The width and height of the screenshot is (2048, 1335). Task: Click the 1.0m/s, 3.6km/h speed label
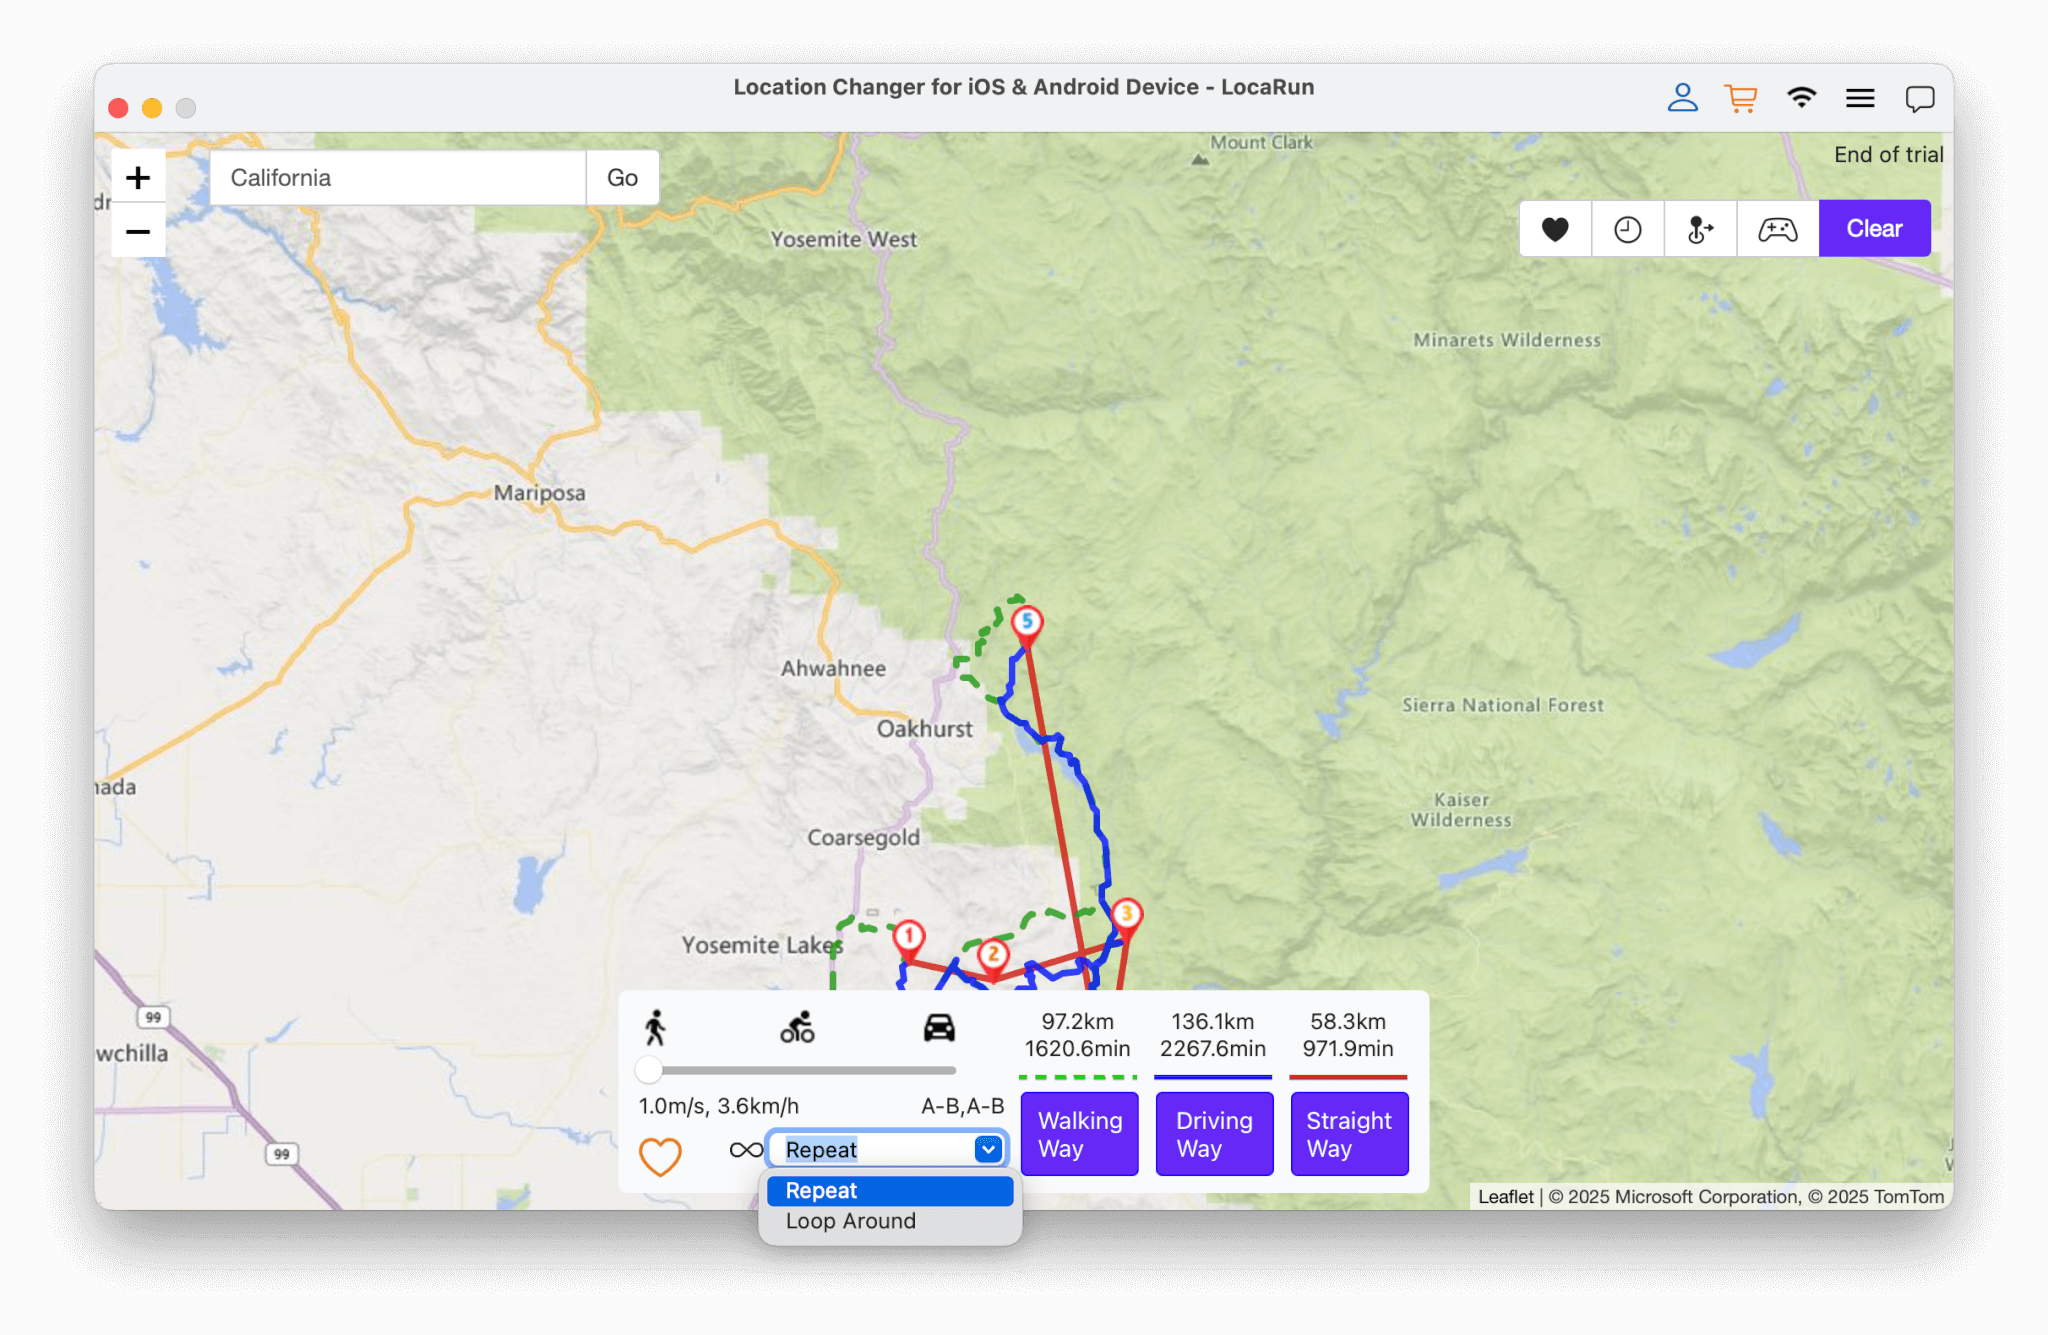(x=718, y=1106)
